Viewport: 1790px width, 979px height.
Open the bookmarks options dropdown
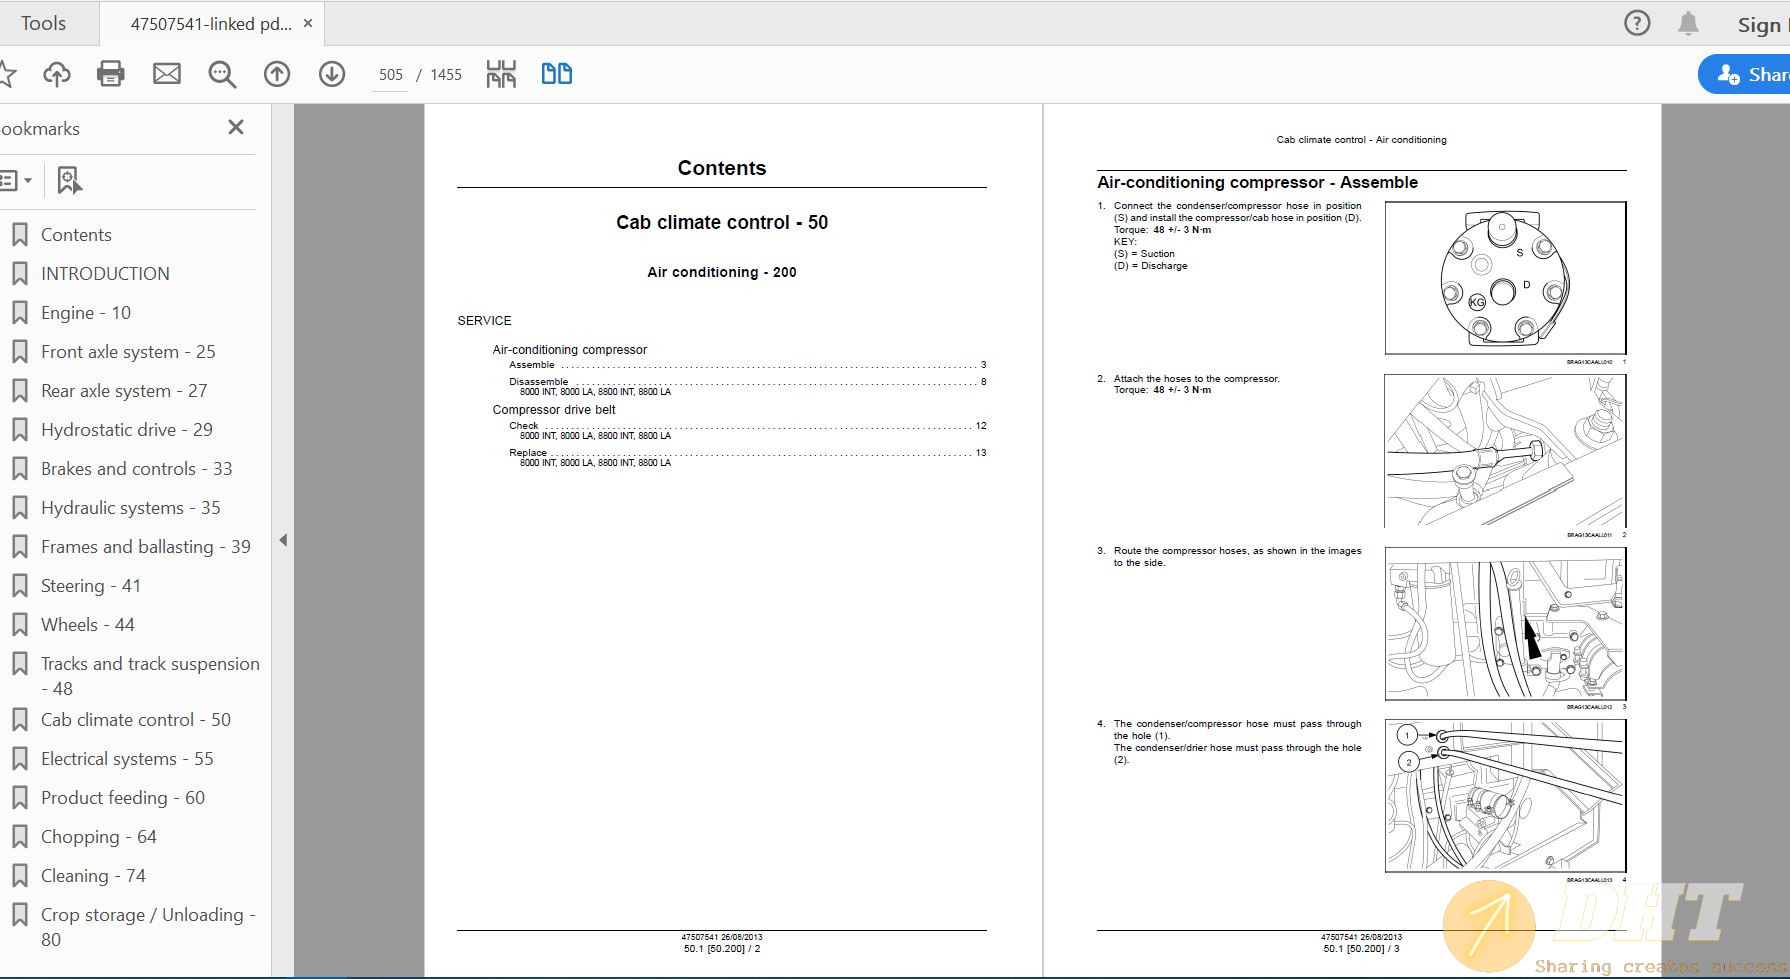(x=16, y=181)
